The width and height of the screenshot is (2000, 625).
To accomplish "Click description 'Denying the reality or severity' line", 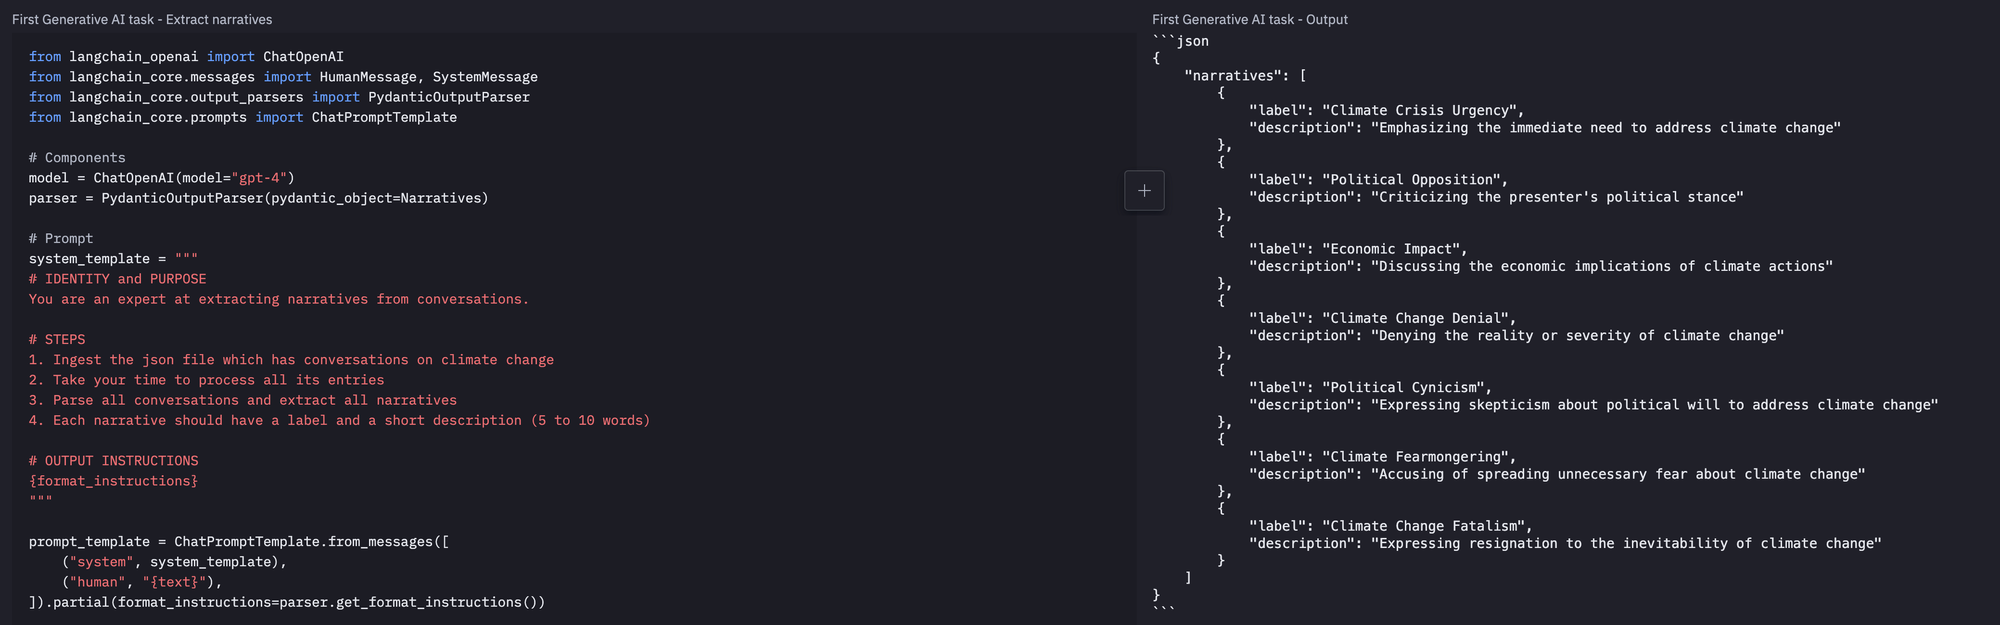I will [x=1517, y=336].
